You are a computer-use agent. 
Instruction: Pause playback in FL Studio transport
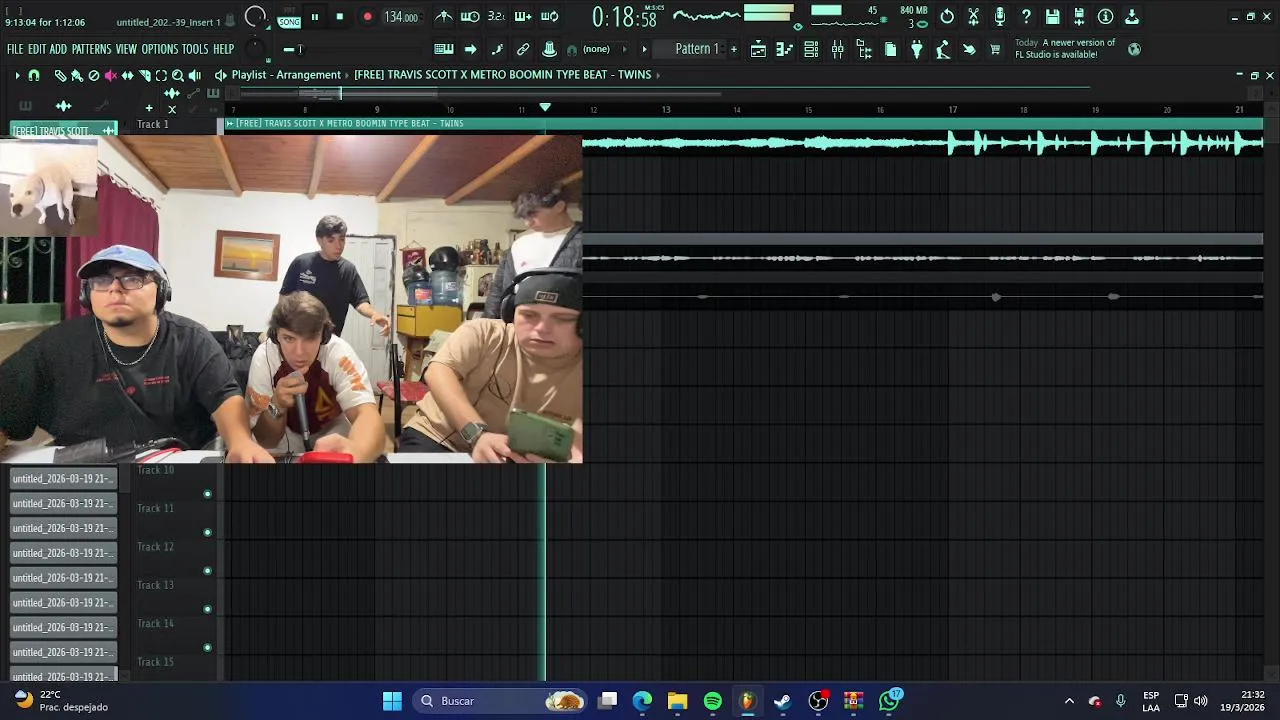coord(315,17)
